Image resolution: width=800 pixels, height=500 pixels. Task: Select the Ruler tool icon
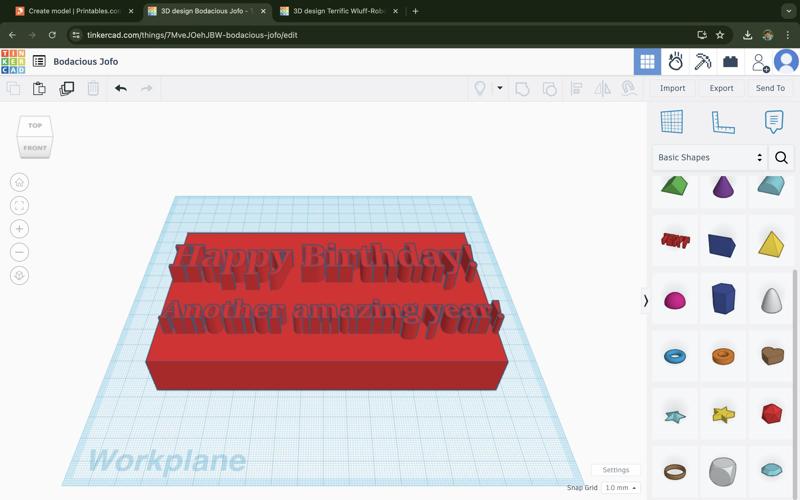click(x=723, y=122)
